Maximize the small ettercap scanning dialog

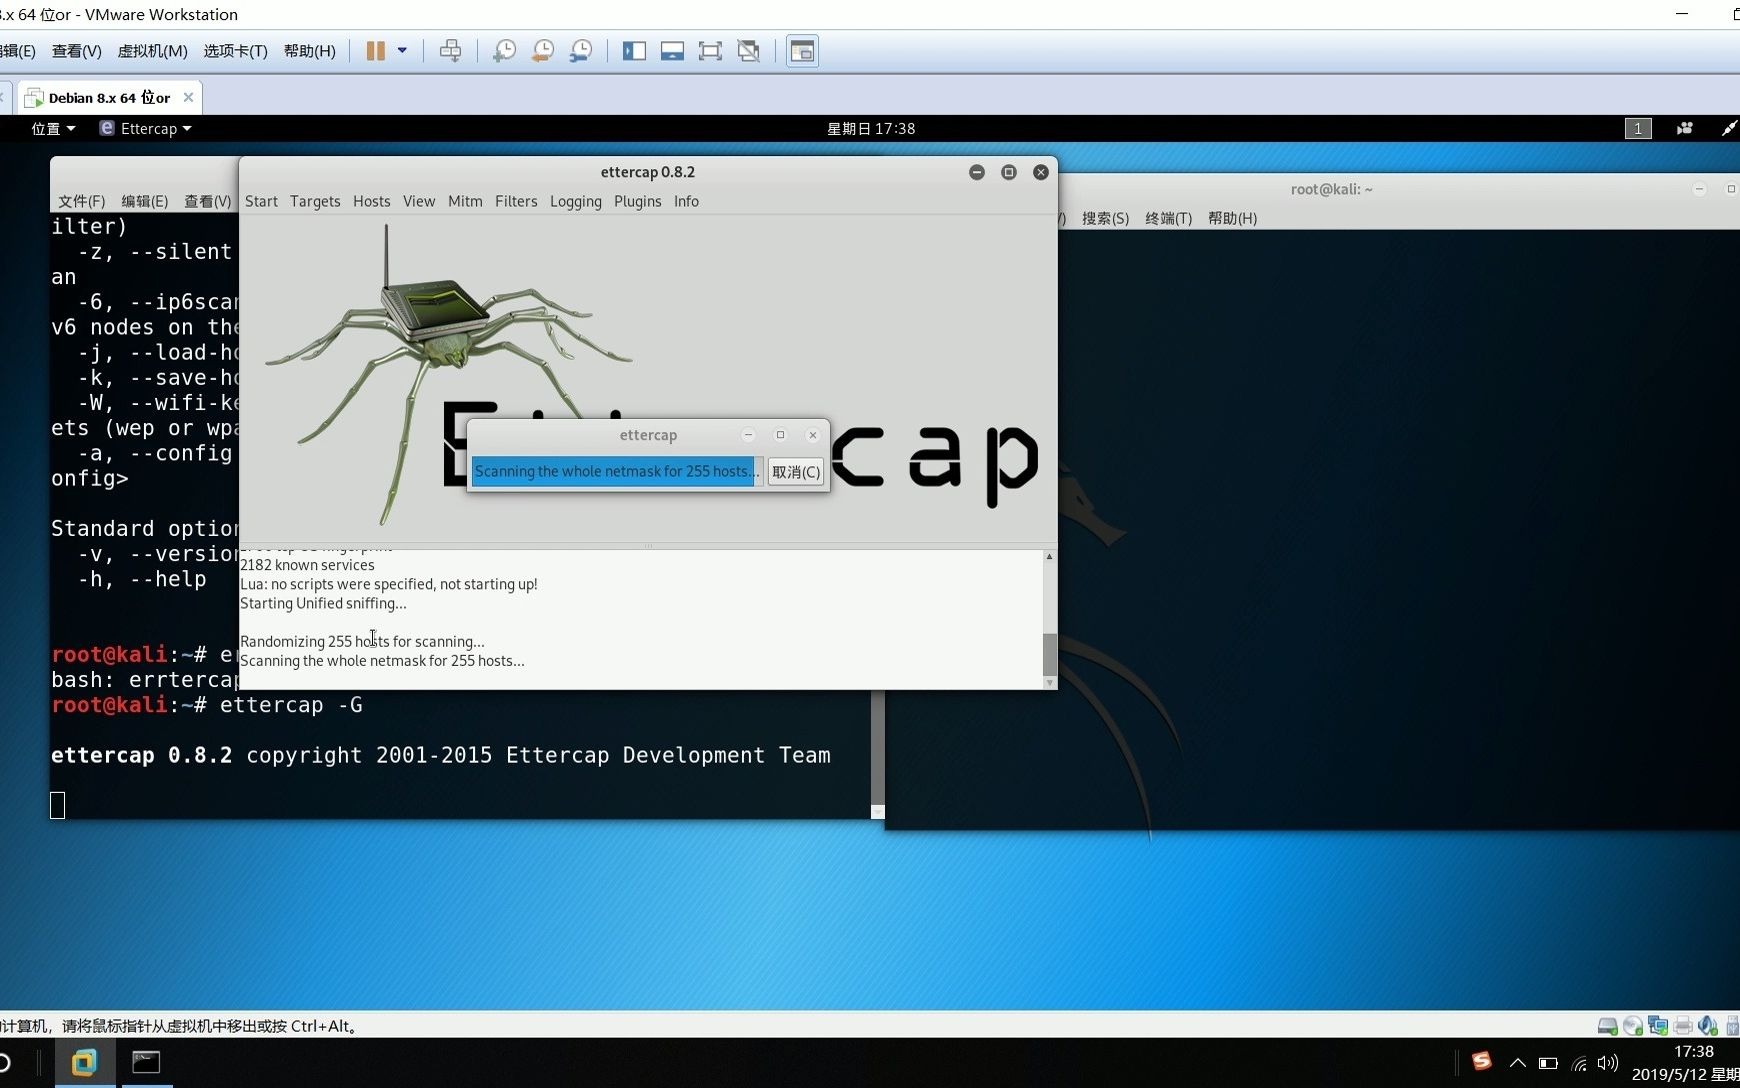[x=781, y=435]
